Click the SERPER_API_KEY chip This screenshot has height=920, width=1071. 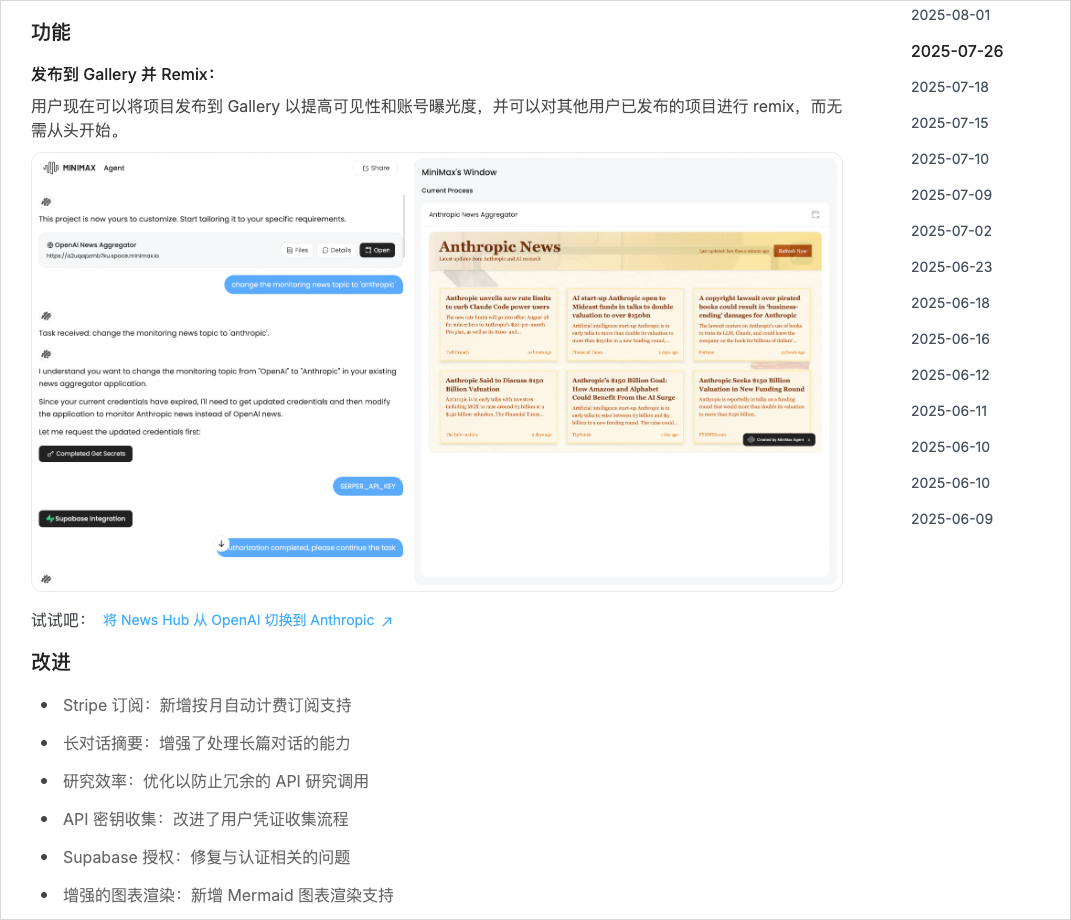368,486
